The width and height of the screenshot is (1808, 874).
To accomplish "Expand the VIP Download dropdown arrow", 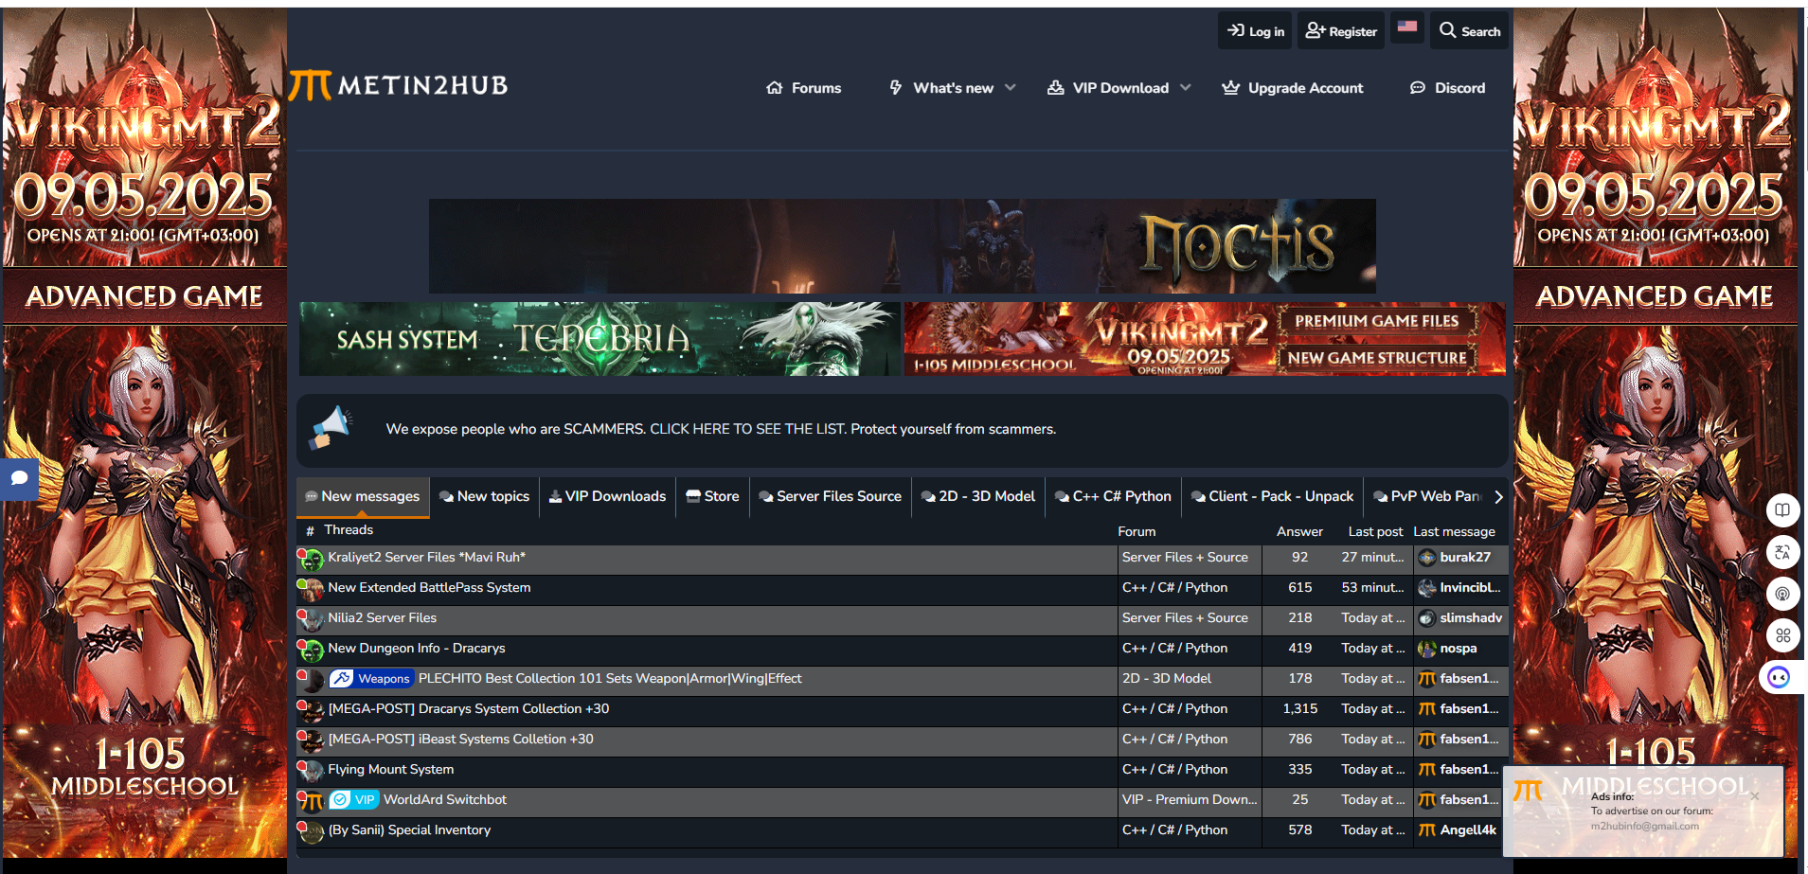I will (x=1185, y=88).
